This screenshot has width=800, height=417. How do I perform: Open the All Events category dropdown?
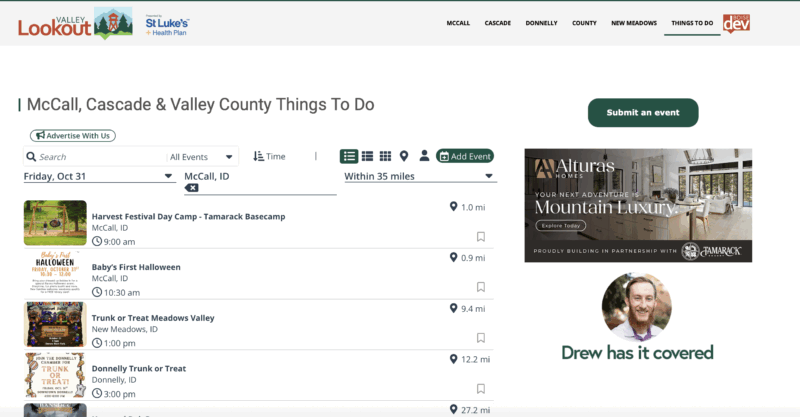coord(202,157)
